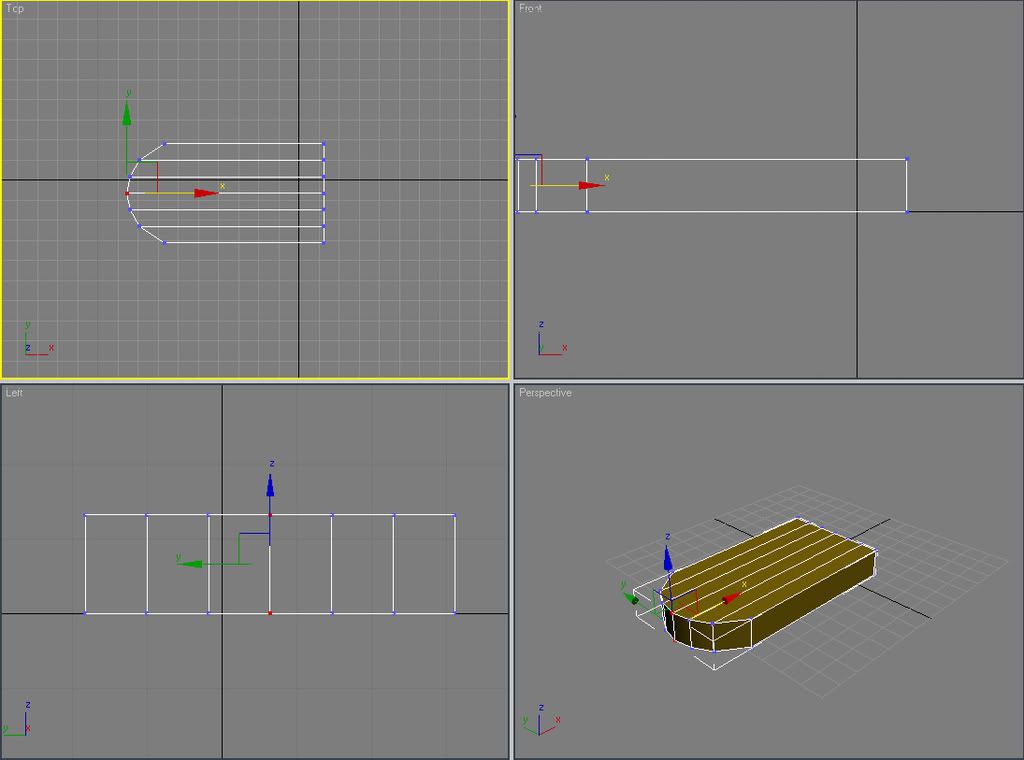1024x760 pixels.
Task: Select the red X-axis gizmo arrow in the Top viewport
Action: [206, 193]
